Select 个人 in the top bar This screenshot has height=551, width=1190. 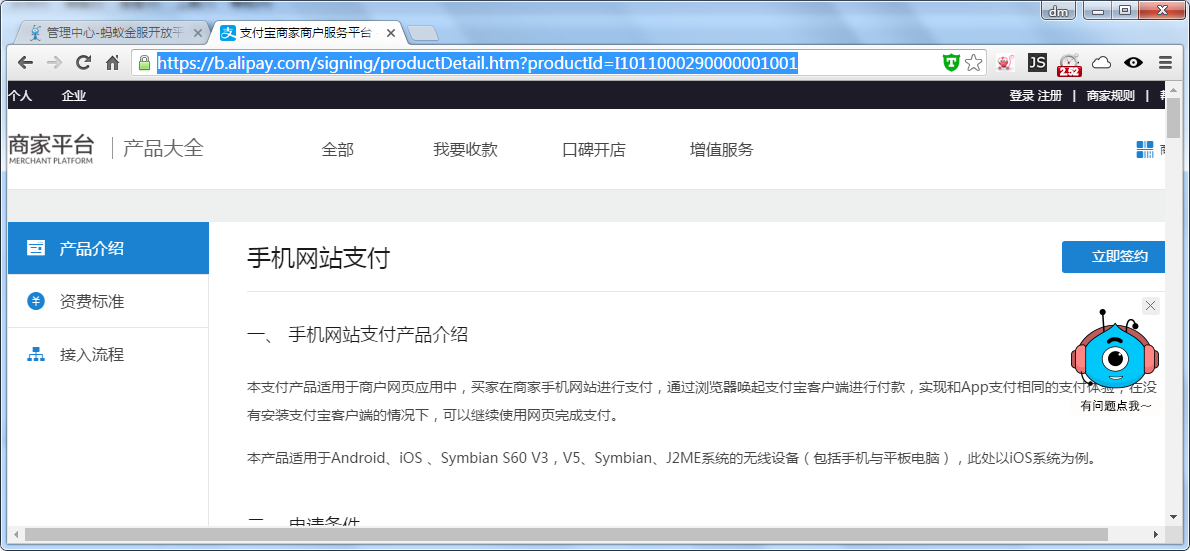20,96
